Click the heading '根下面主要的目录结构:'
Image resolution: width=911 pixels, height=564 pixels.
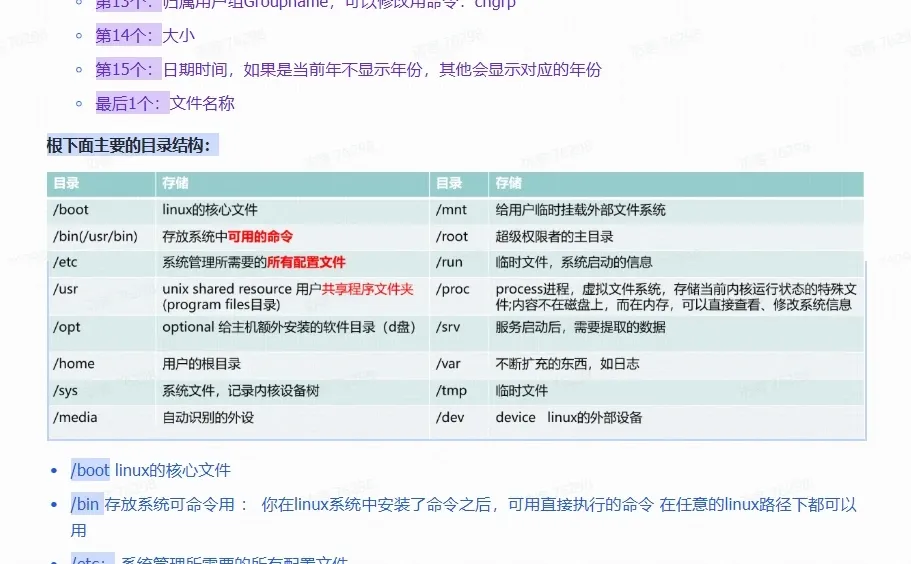[x=132, y=145]
